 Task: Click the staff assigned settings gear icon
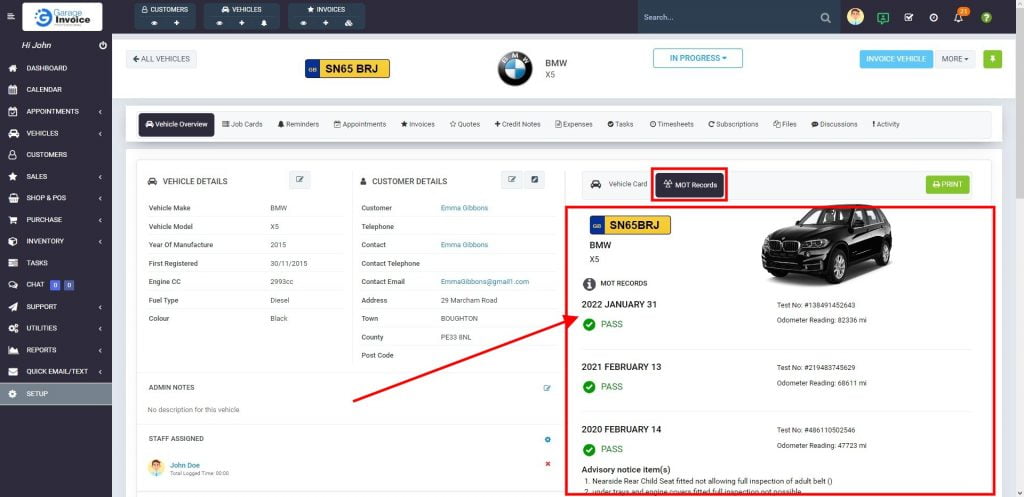pyautogui.click(x=547, y=439)
